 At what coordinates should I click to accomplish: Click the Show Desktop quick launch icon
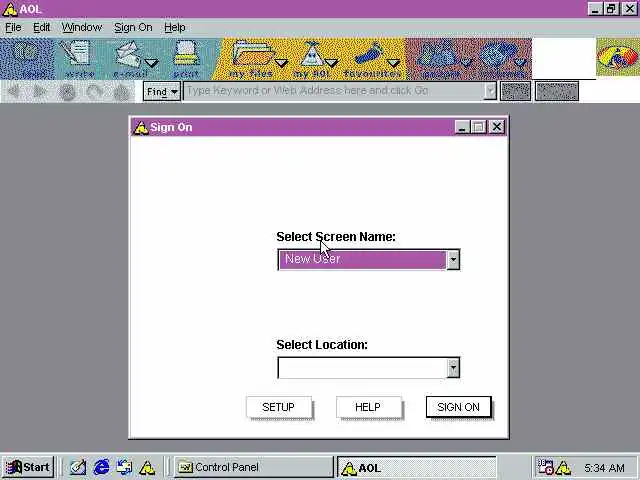[x=78, y=467]
